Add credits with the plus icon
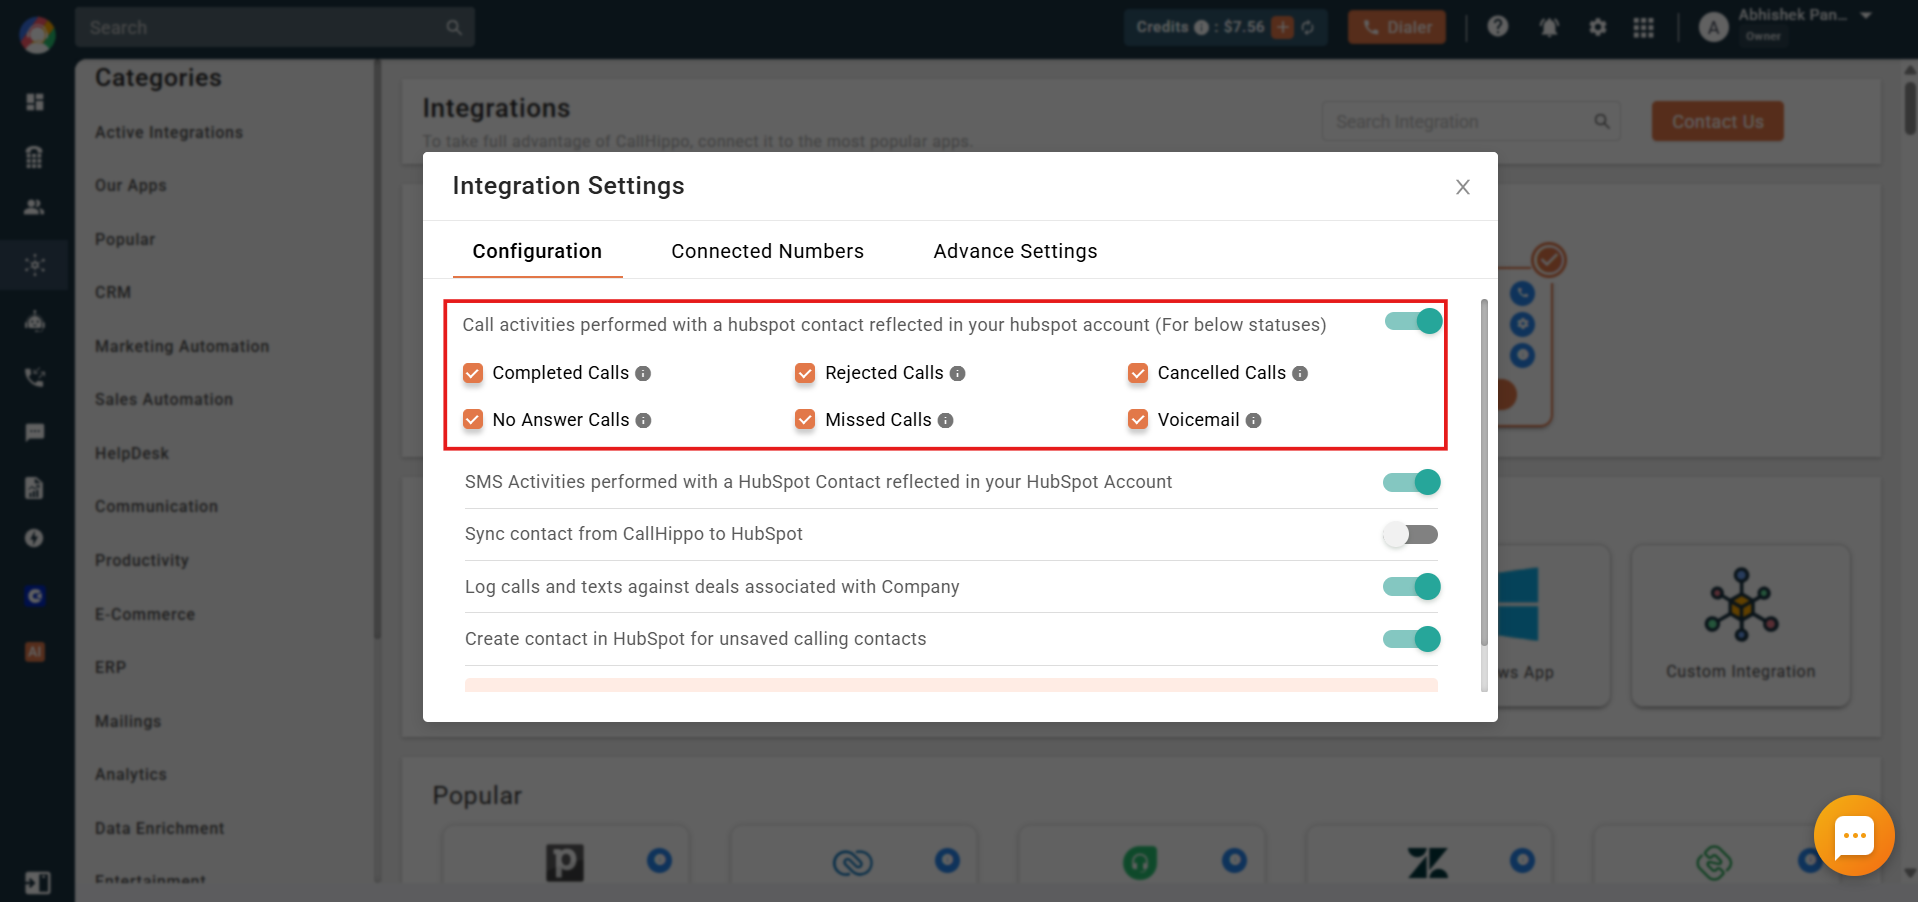1918x902 pixels. click(1282, 27)
